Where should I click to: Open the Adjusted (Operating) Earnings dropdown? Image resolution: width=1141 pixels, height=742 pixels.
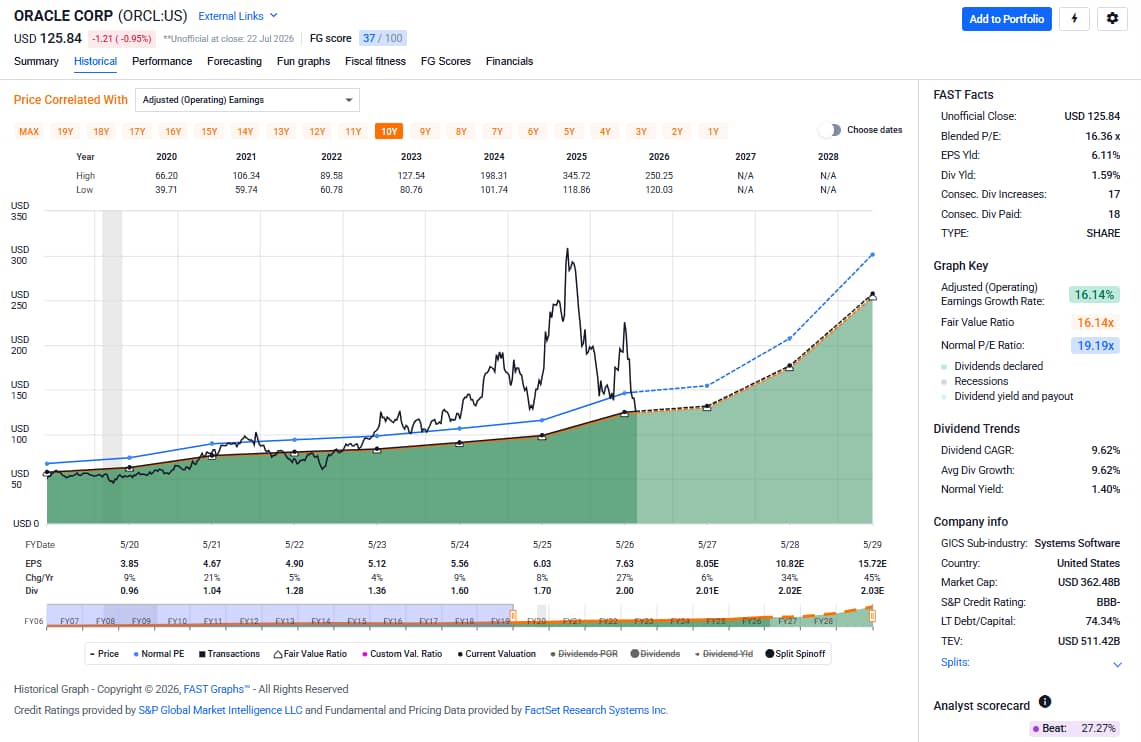247,100
